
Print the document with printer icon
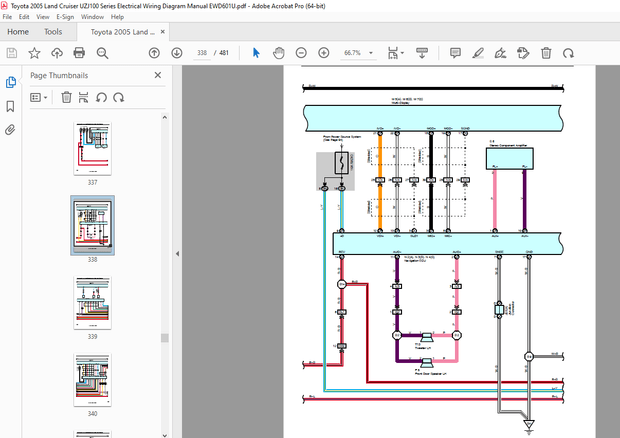79,53
